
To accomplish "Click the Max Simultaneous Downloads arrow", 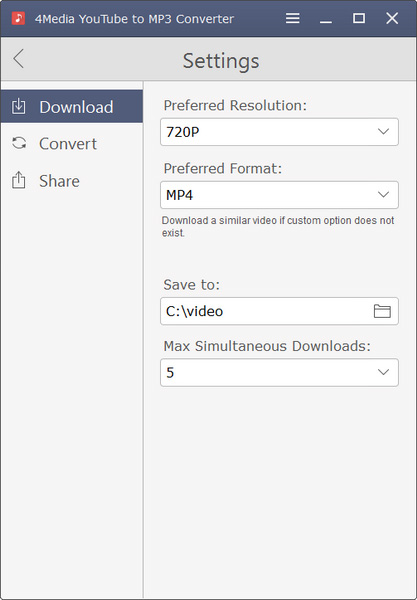I will (383, 372).
